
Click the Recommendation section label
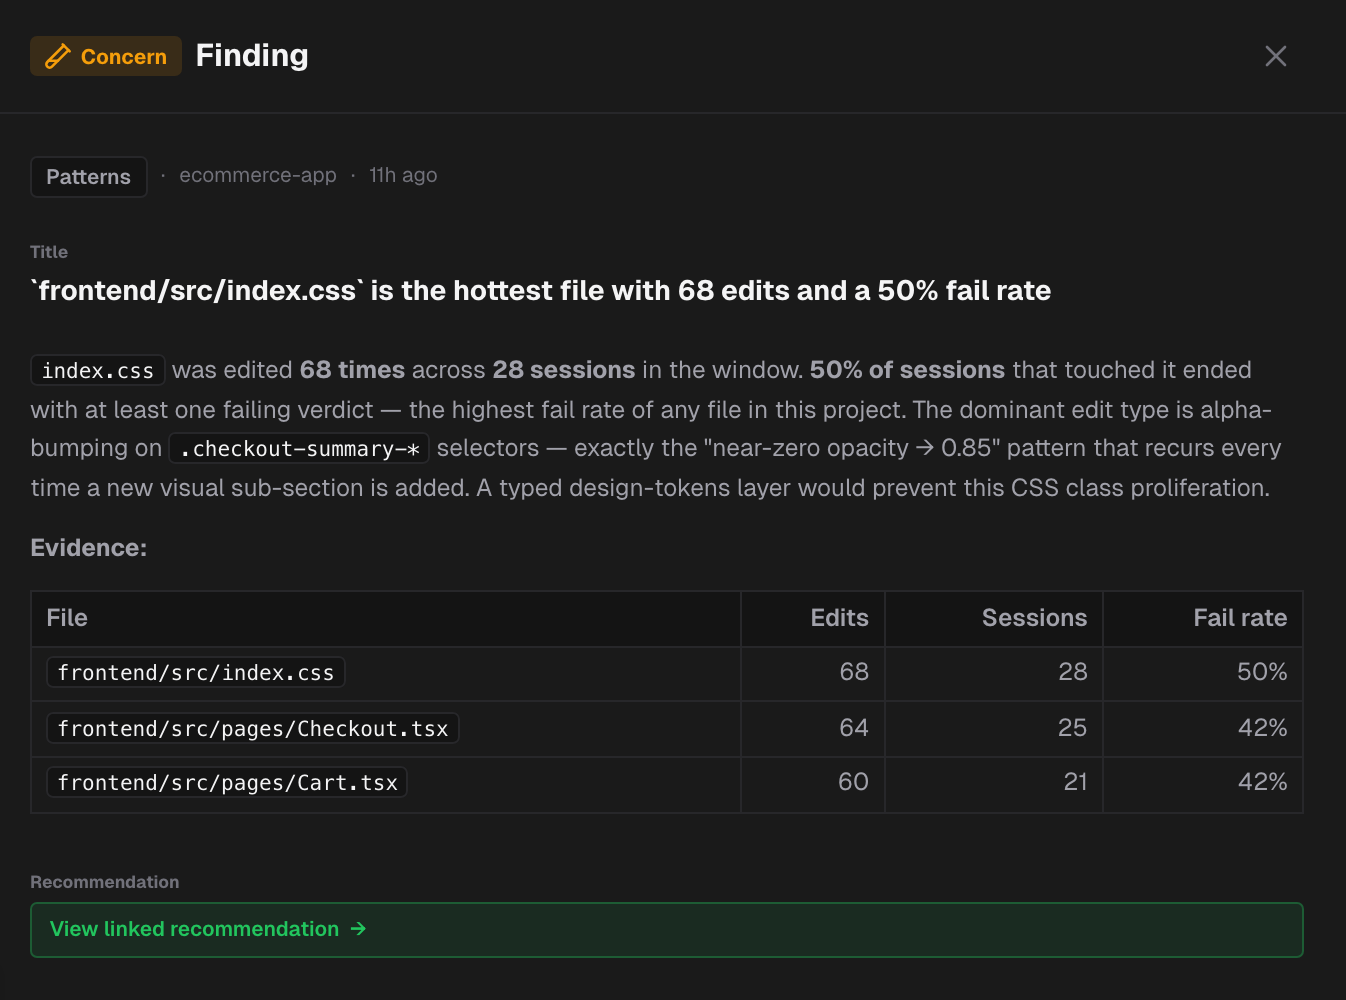tap(105, 882)
